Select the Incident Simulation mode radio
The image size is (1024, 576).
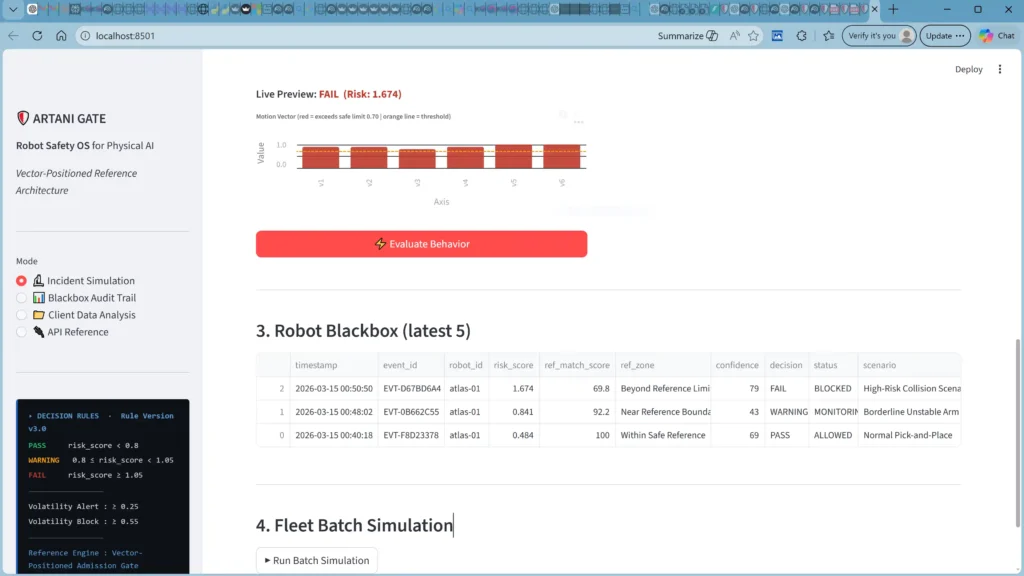(x=22, y=281)
